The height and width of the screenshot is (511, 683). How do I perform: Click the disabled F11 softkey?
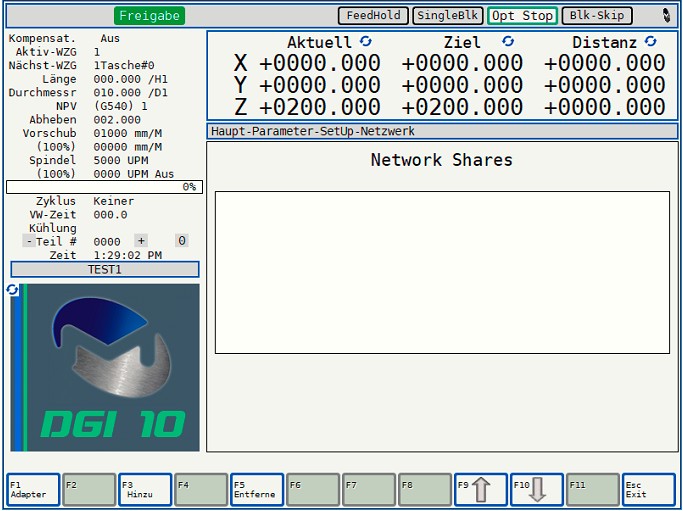point(593,490)
